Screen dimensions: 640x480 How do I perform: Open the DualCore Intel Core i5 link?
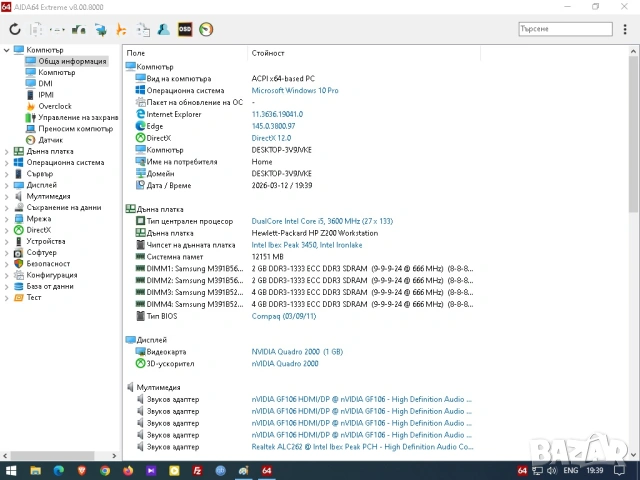pyautogui.click(x=322, y=221)
